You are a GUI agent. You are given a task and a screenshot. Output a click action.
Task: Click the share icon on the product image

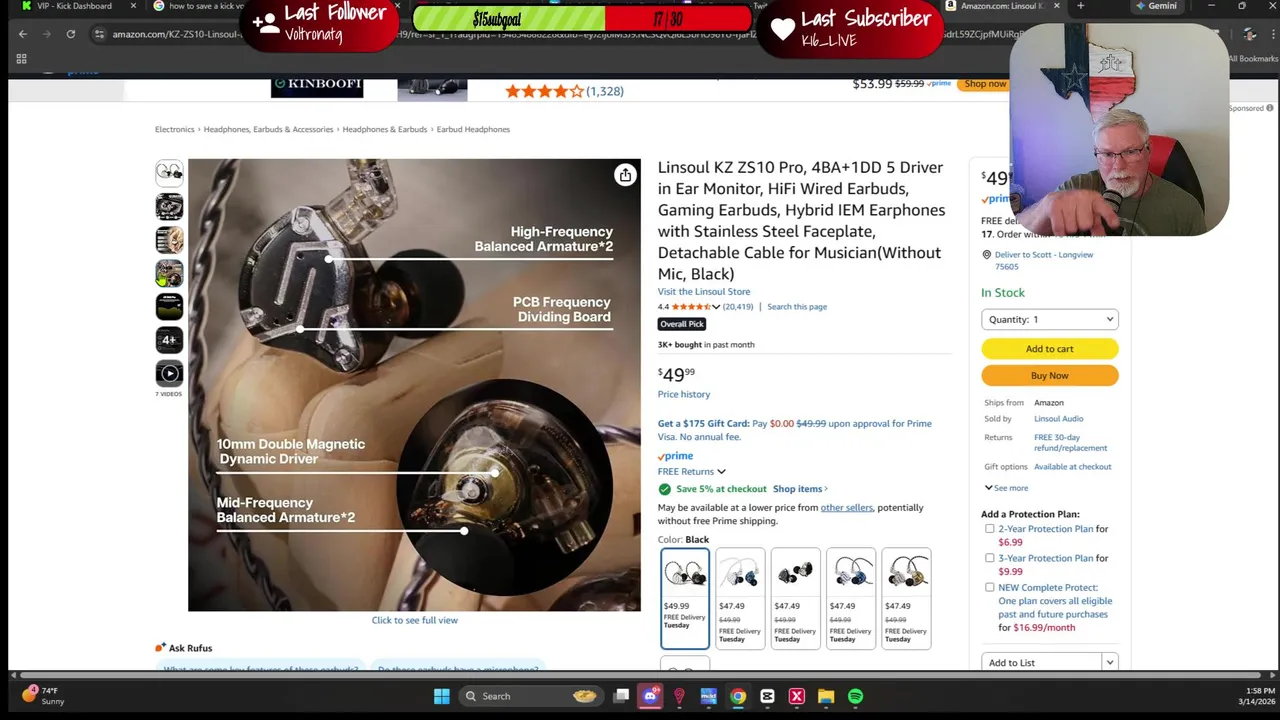coord(625,175)
